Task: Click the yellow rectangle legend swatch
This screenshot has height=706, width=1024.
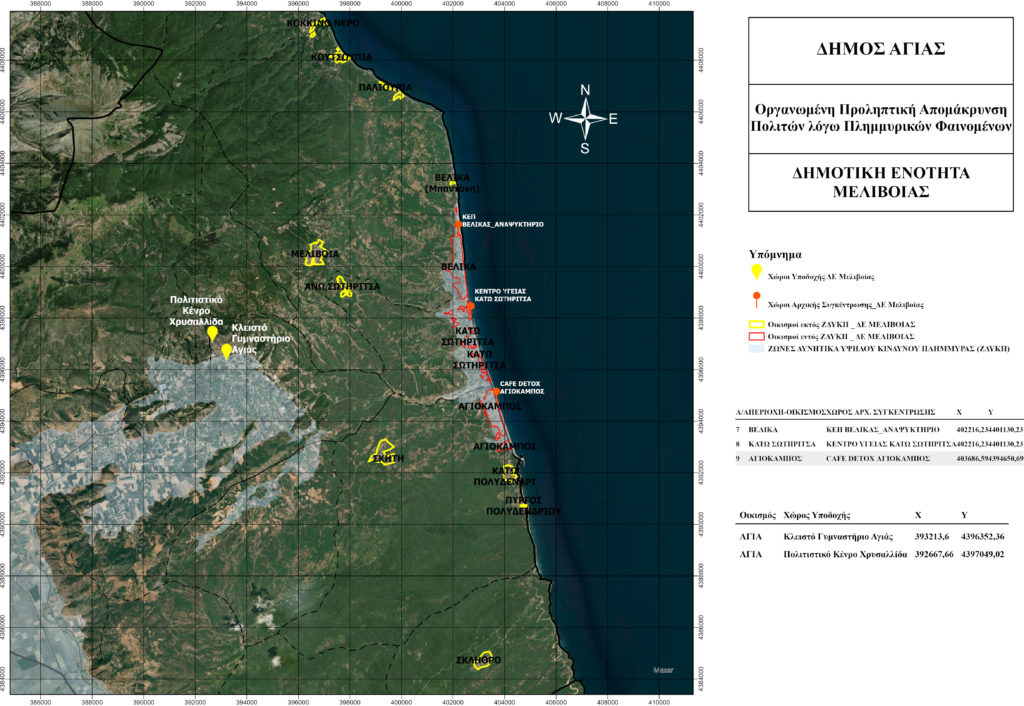Action: (x=757, y=325)
